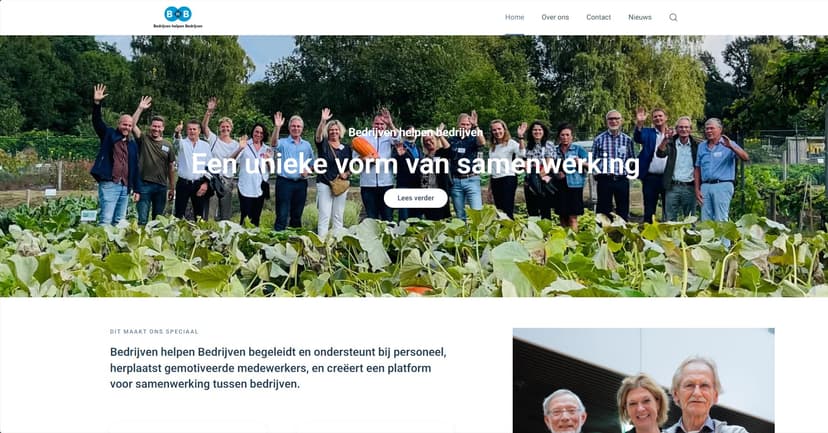Select the 'Een unieke vorm van samenwerking' headline
Screen dimensions: 828x433
415,164
